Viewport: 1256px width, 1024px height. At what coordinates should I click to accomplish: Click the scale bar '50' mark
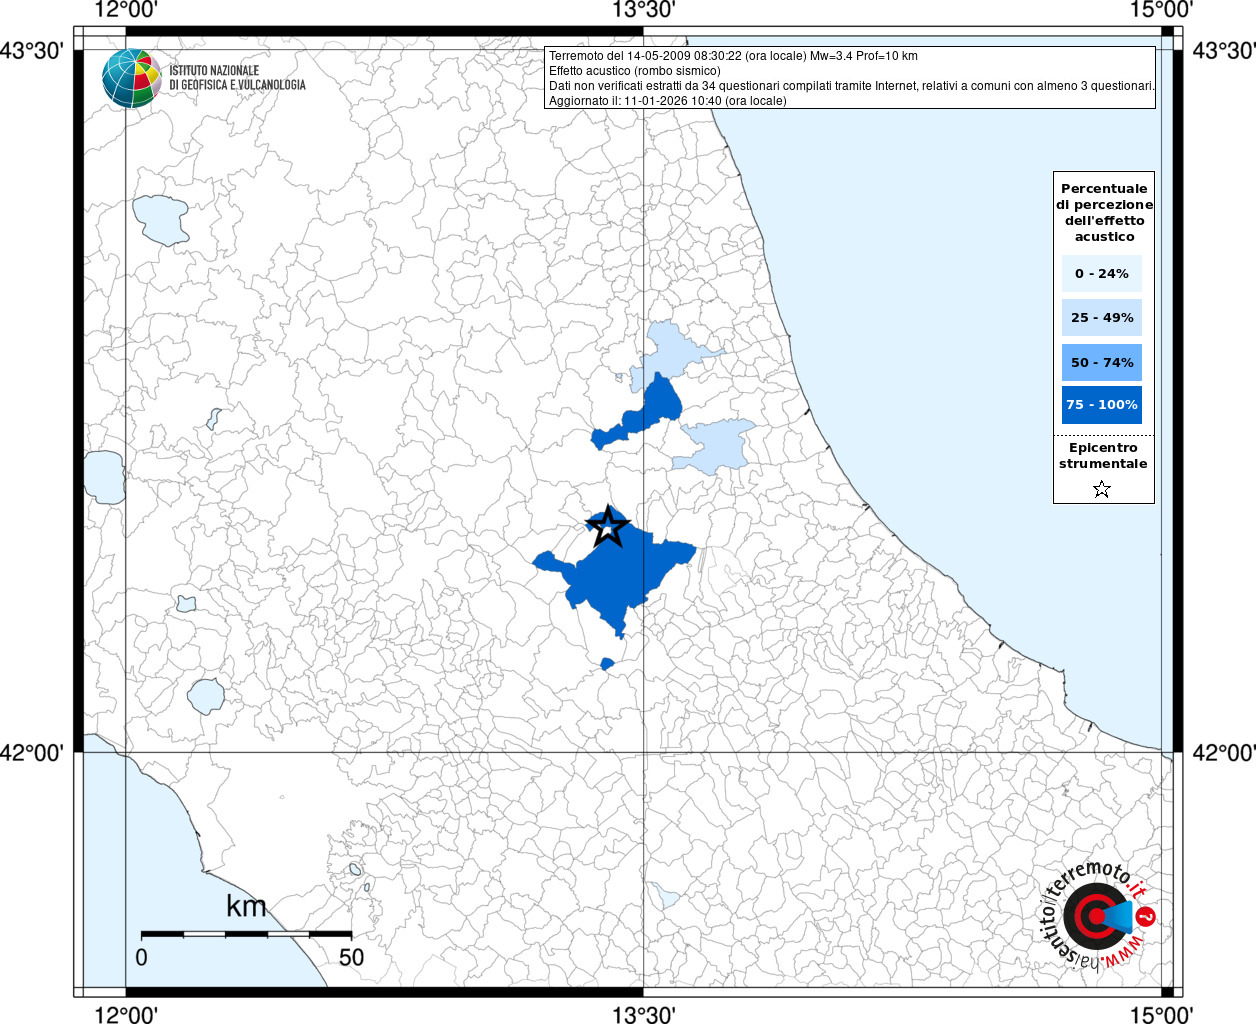(351, 957)
